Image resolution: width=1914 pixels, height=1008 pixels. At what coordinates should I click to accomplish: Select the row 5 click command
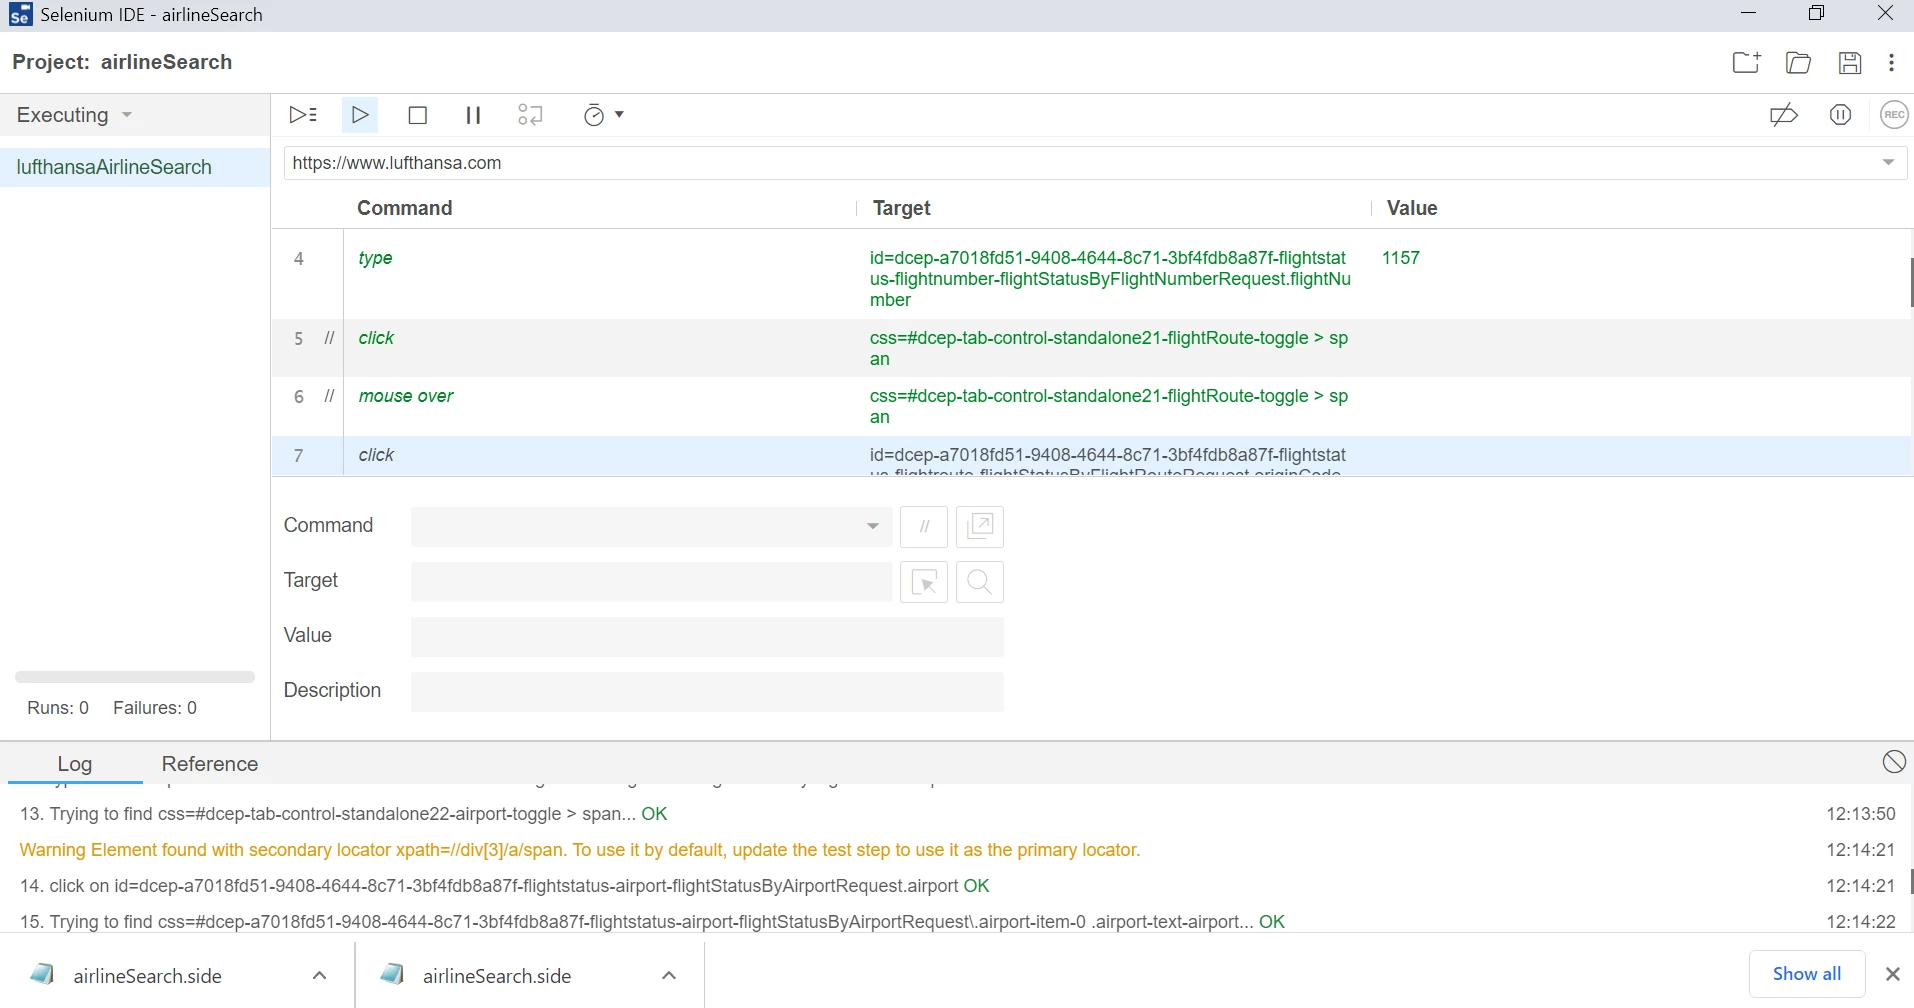[1092, 348]
